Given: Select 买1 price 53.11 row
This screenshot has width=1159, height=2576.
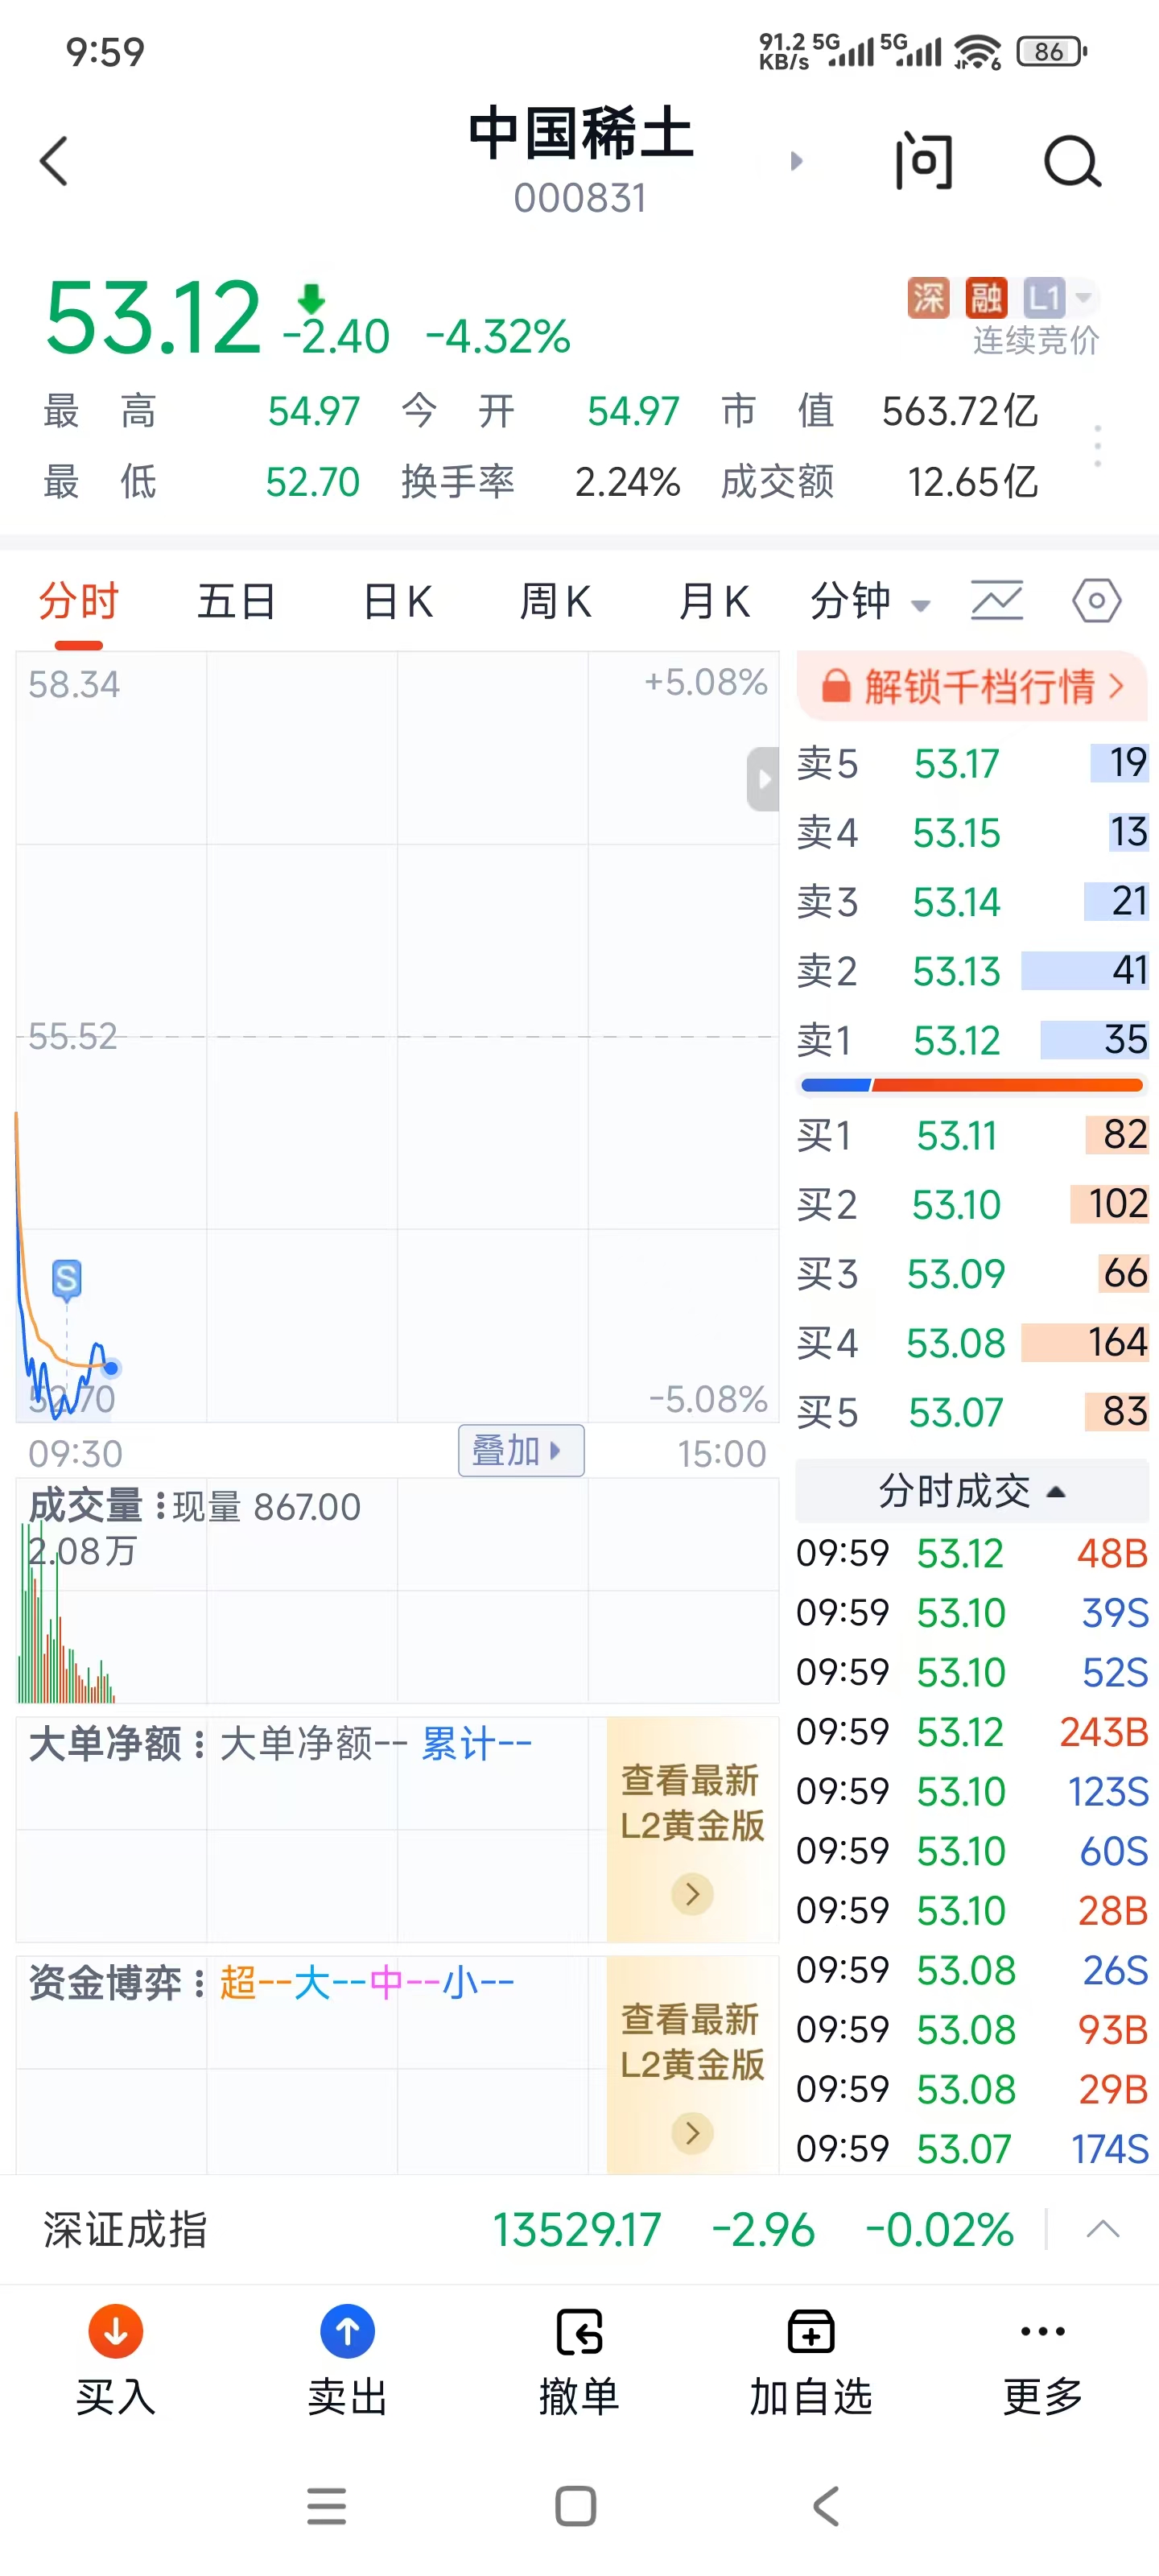Looking at the screenshot, I should click(972, 1136).
